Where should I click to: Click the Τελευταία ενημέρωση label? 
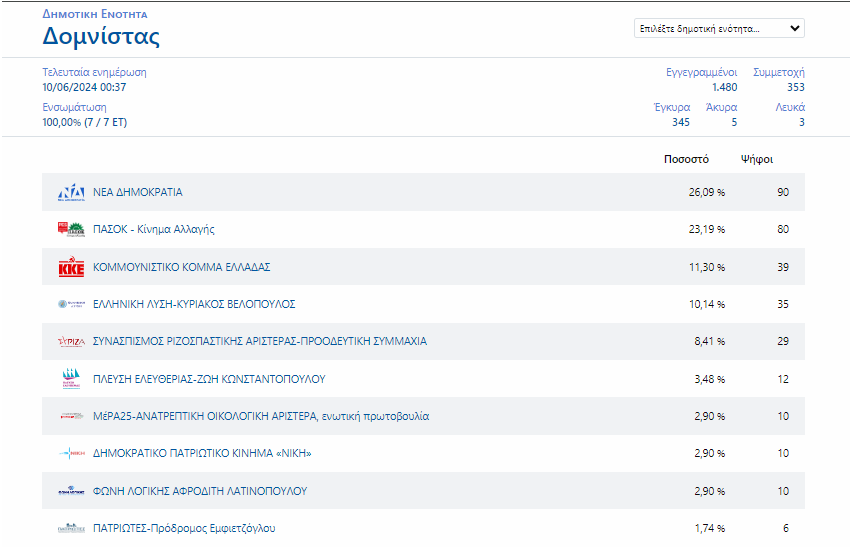94,72
